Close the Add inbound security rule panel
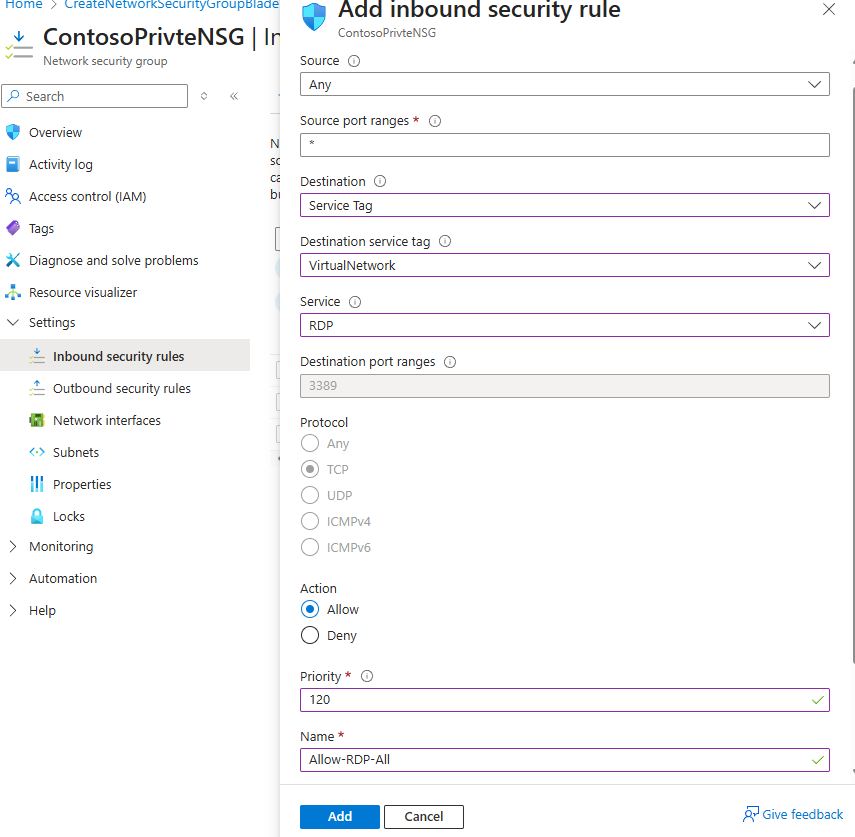855x837 pixels. click(828, 10)
